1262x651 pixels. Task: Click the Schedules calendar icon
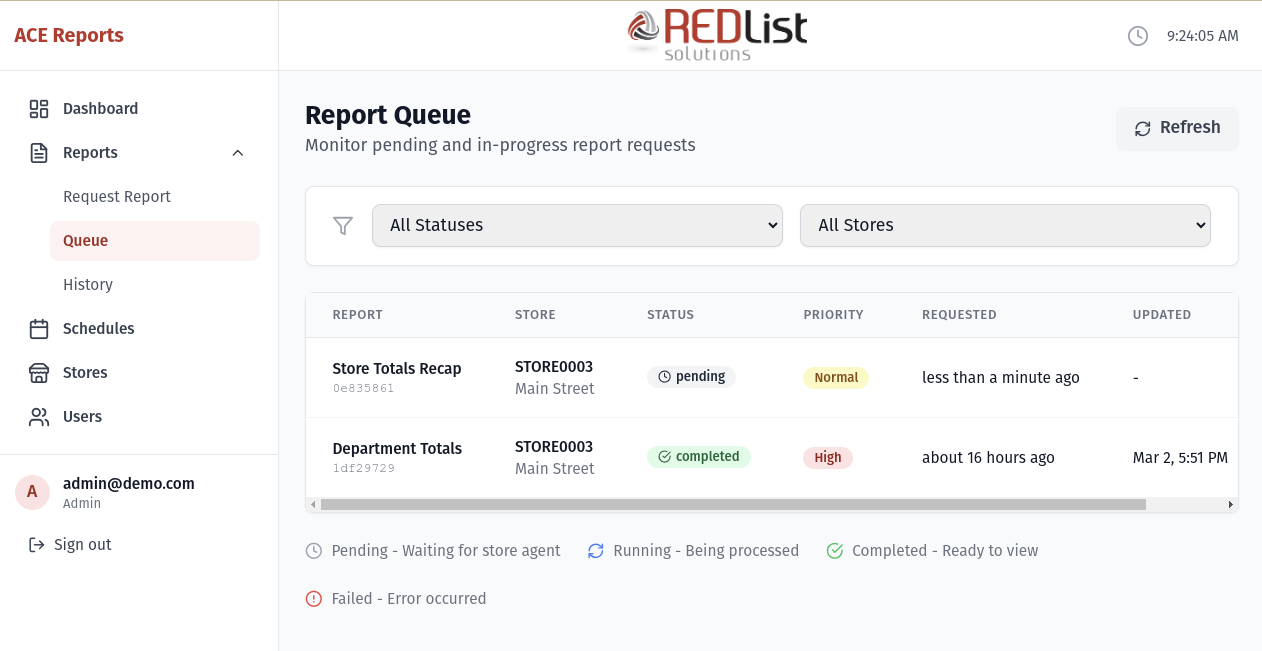(x=39, y=328)
